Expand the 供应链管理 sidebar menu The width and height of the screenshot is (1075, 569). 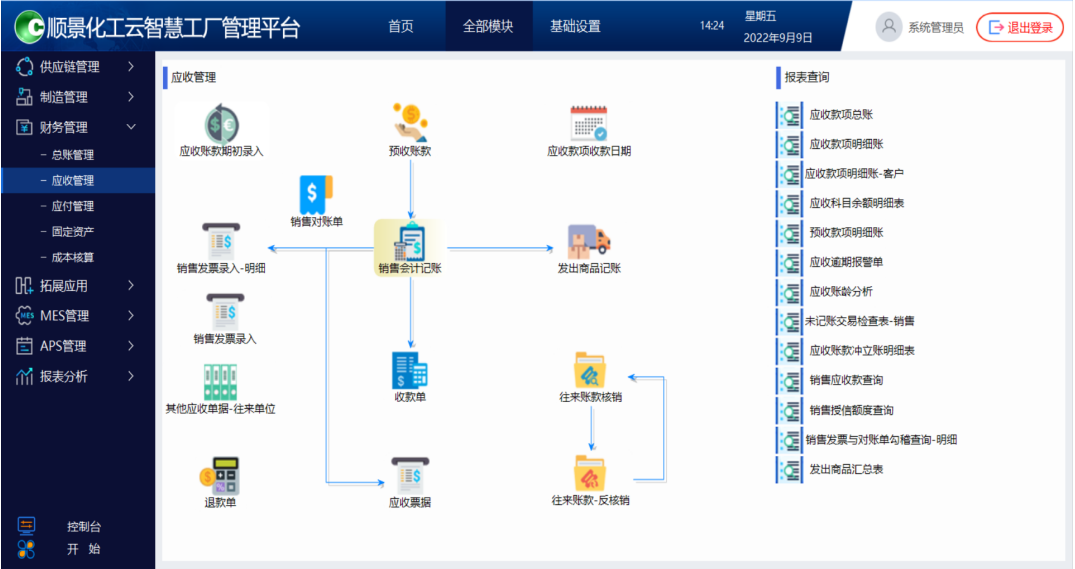[x=77, y=67]
